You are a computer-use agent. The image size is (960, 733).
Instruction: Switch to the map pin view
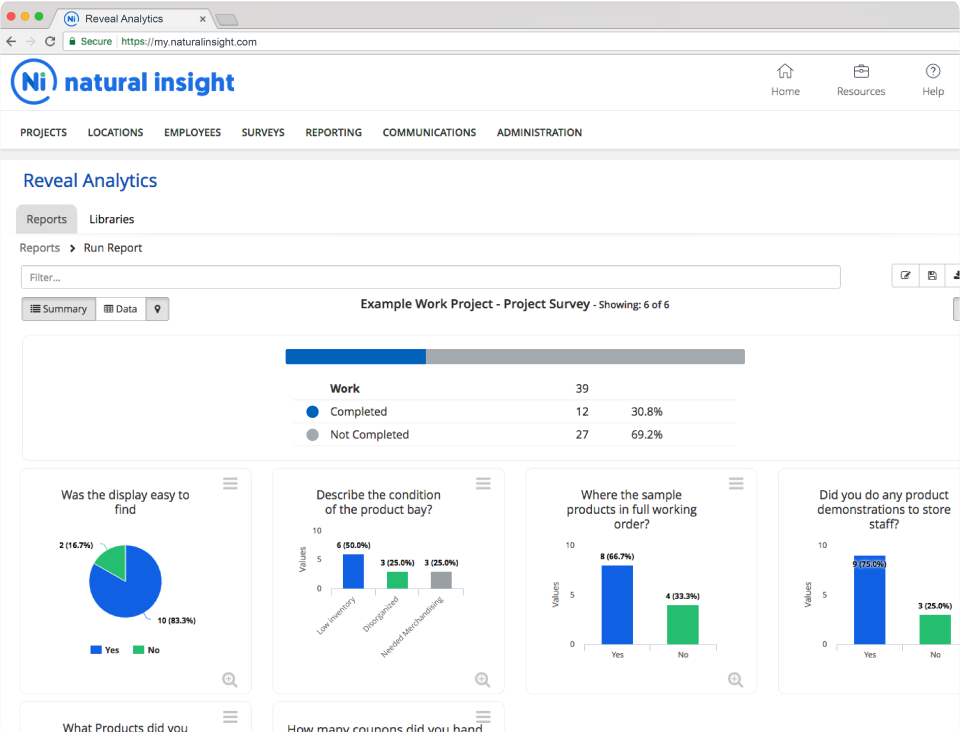tap(157, 309)
